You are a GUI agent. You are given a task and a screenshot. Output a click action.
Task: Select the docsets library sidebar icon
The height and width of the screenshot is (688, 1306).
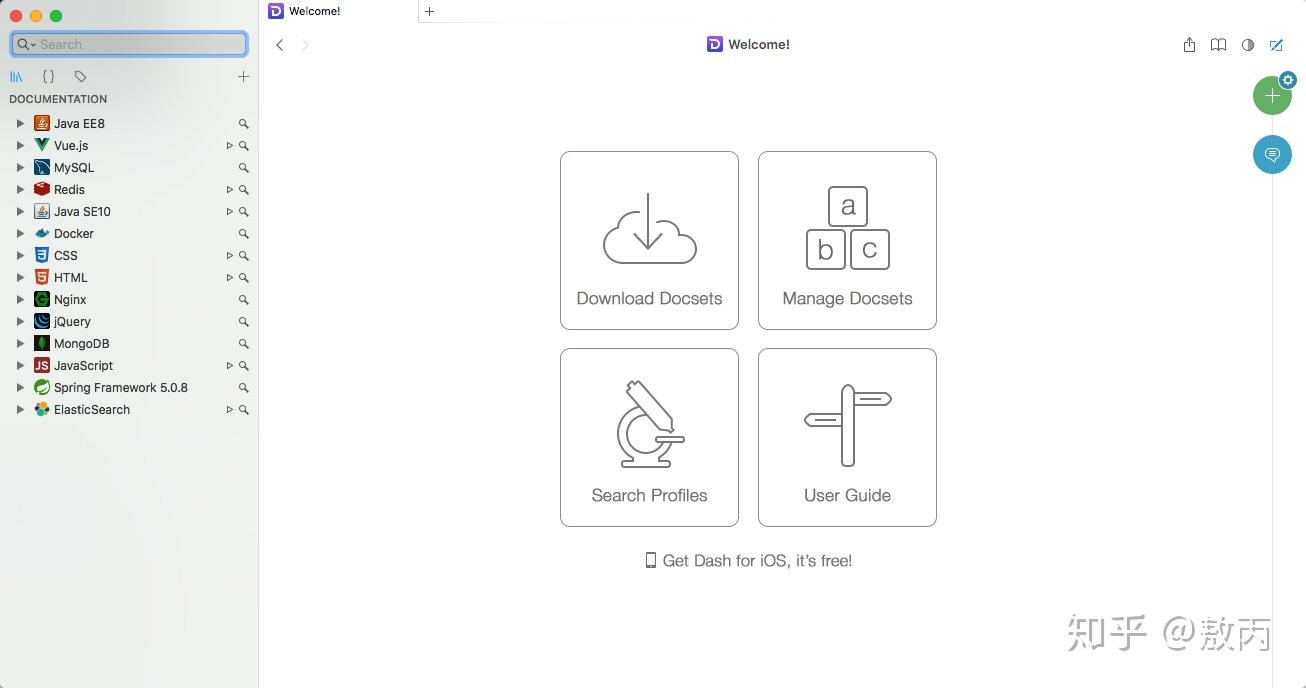pos(16,76)
